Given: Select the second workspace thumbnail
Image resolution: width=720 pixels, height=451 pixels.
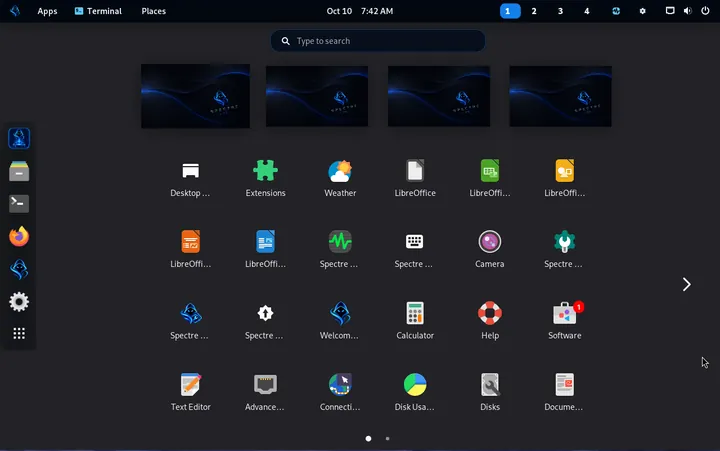Looking at the screenshot, I should point(317,96).
